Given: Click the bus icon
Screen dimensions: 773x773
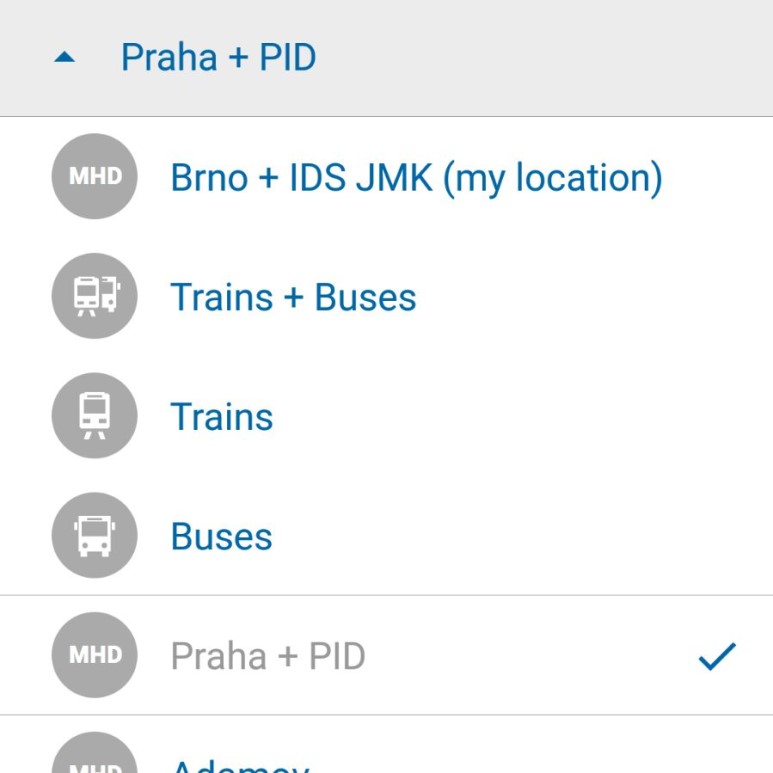Looking at the screenshot, I should click(x=94, y=535).
